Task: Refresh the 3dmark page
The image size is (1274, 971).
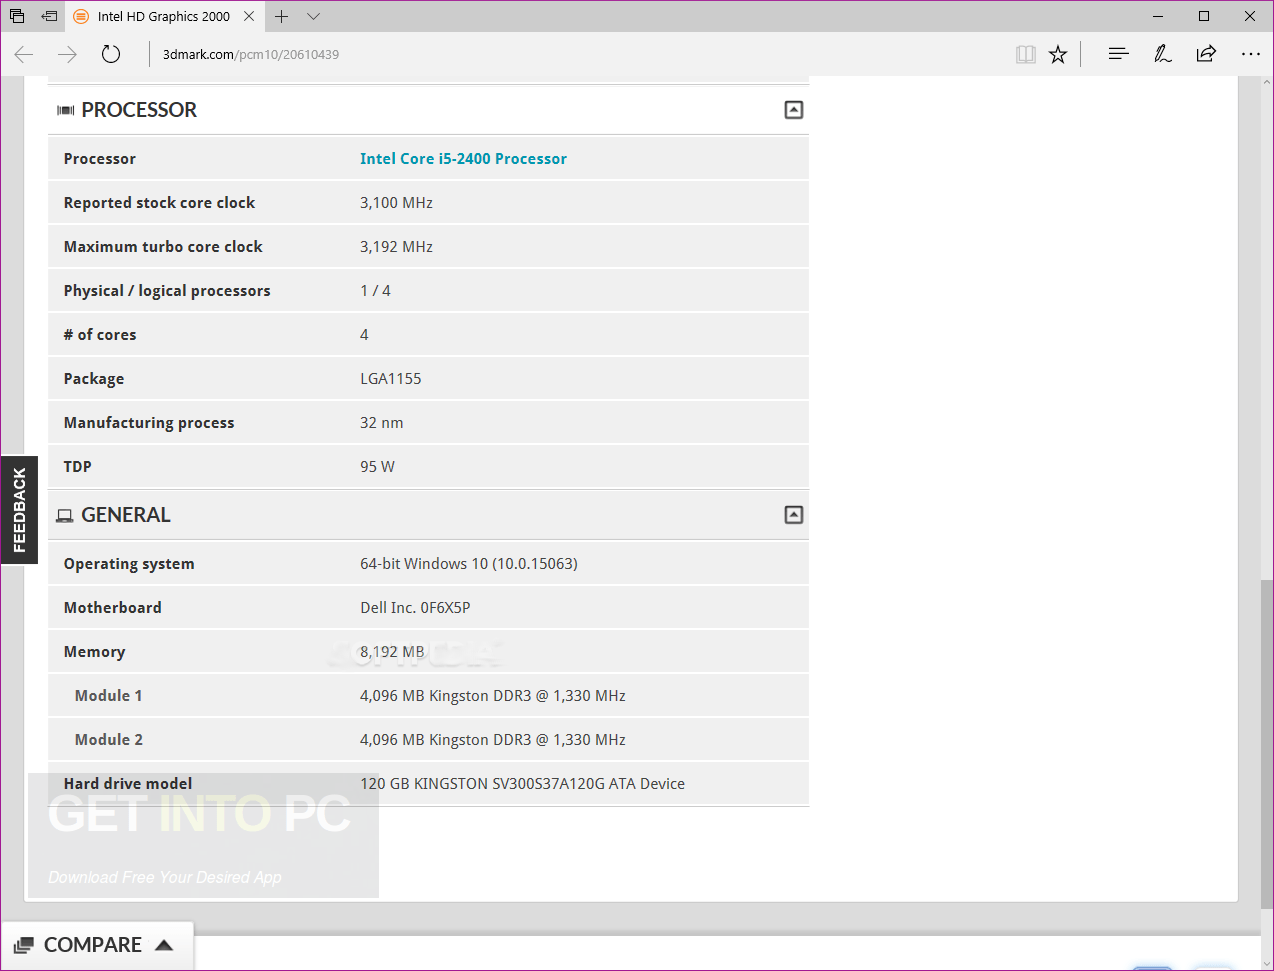Action: coord(111,54)
